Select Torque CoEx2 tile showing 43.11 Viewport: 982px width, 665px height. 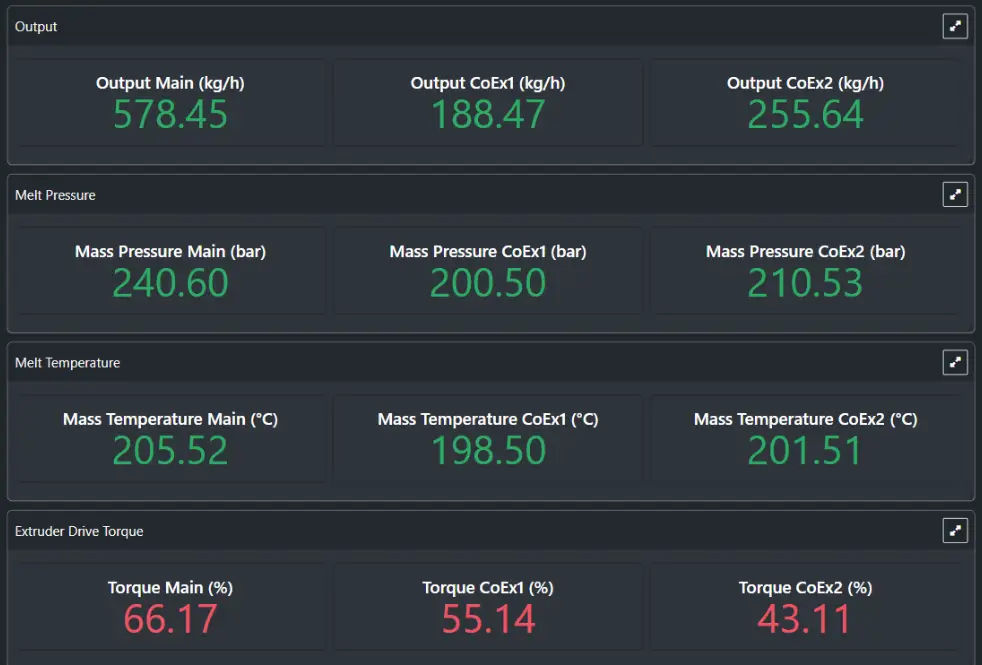[805, 607]
